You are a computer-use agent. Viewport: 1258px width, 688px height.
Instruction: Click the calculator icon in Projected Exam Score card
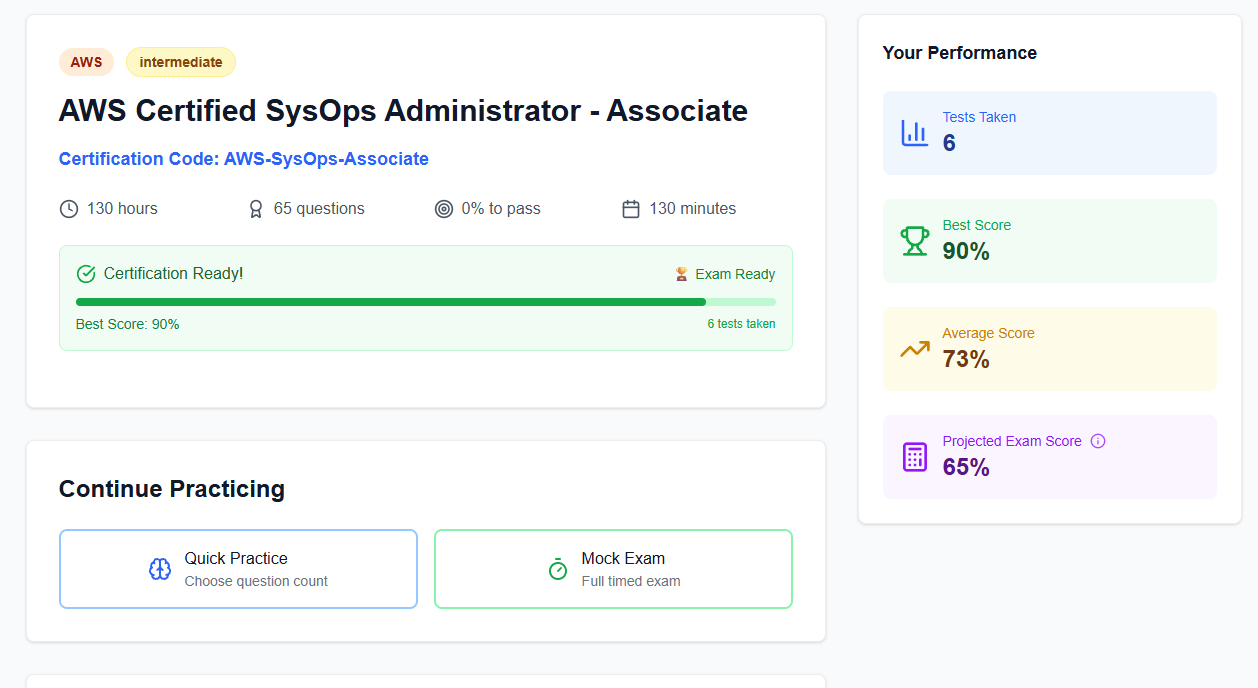(915, 457)
